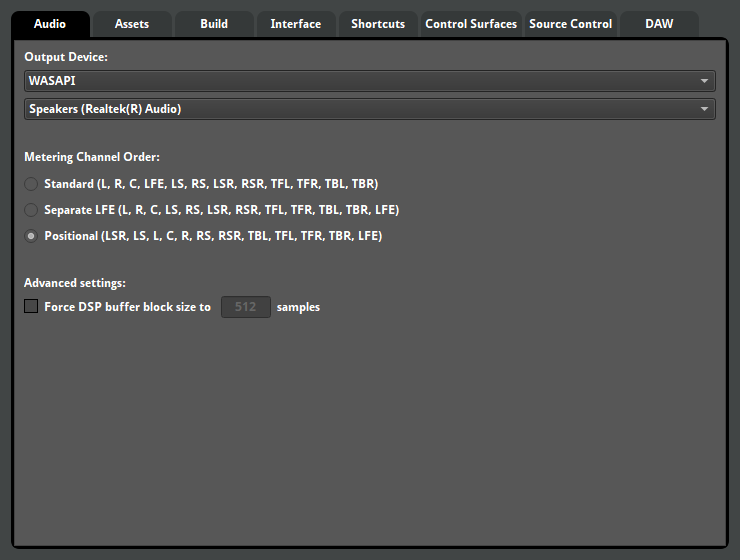Select Standard metering channel order

32,184
